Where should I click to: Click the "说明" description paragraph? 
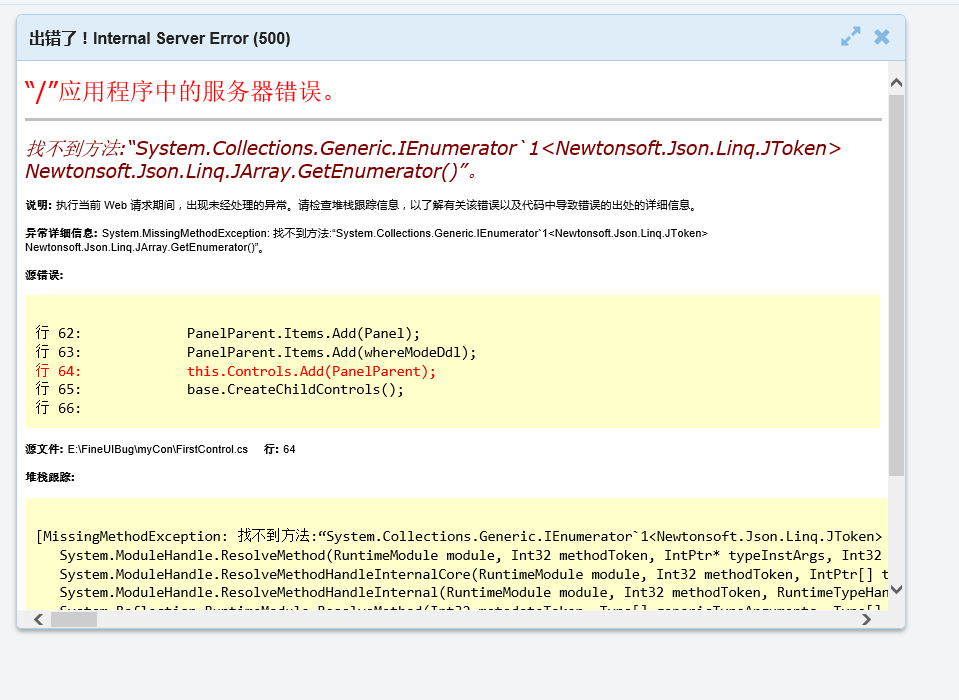pyautogui.click(x=360, y=205)
